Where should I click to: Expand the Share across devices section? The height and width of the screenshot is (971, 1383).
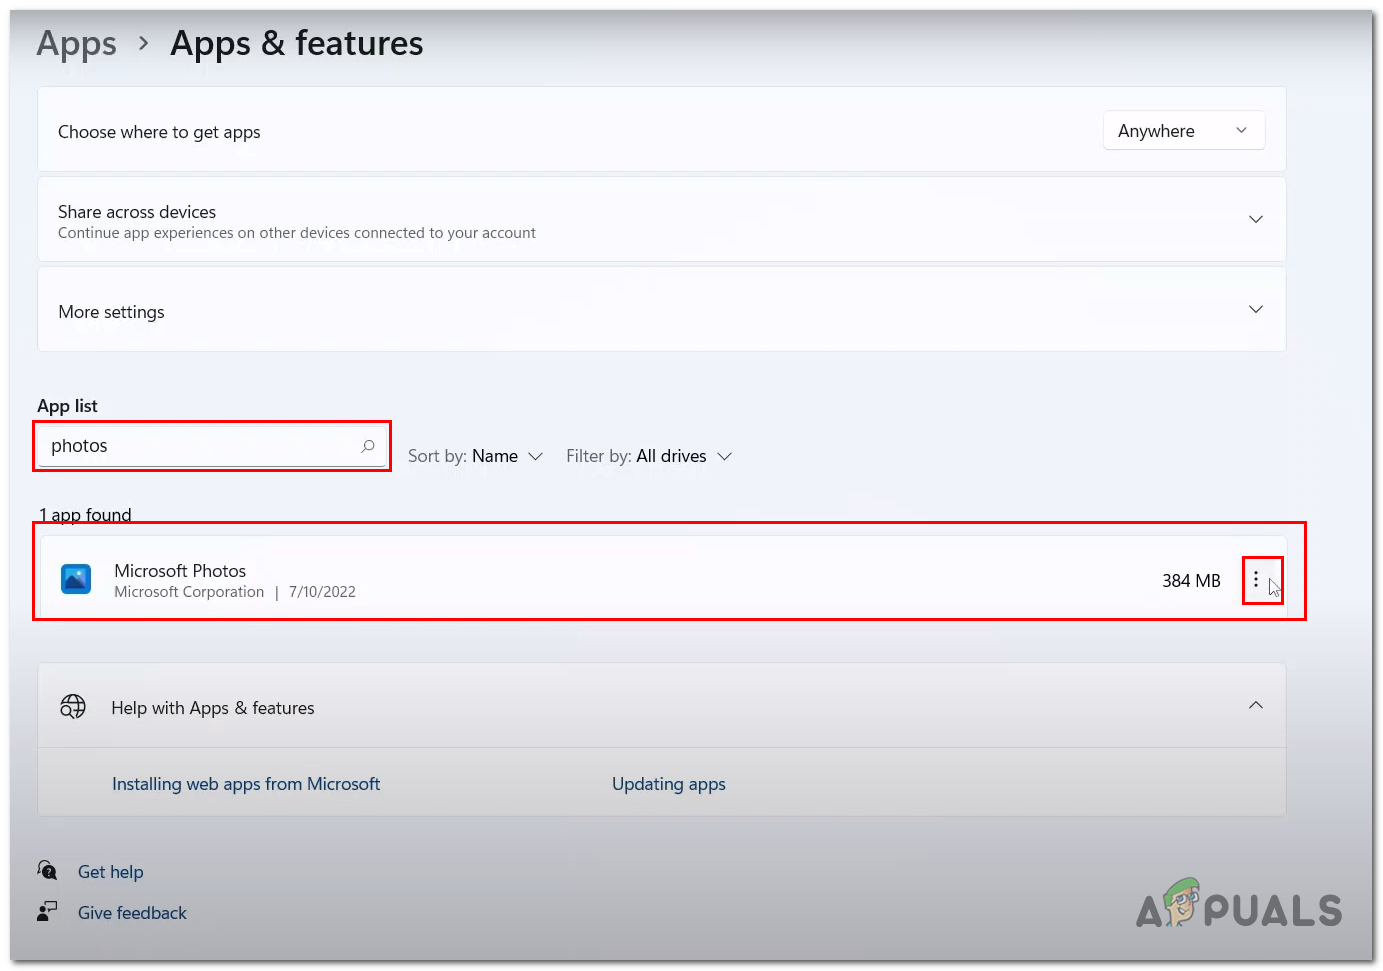coord(1255,219)
